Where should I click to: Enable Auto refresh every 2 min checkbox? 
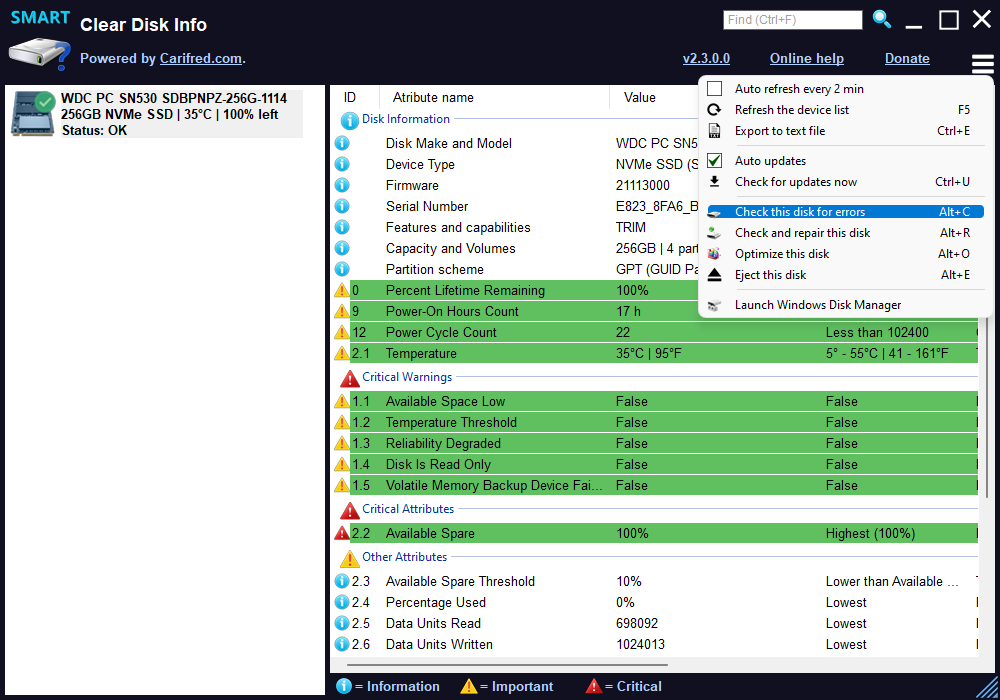tap(714, 89)
